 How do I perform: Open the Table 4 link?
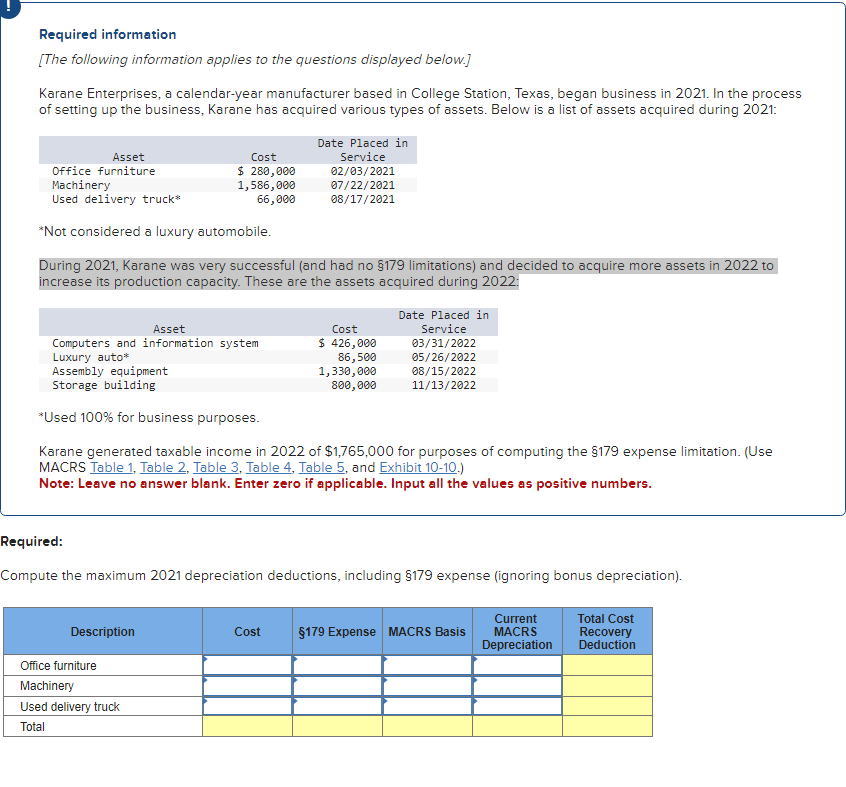pyautogui.click(x=269, y=467)
